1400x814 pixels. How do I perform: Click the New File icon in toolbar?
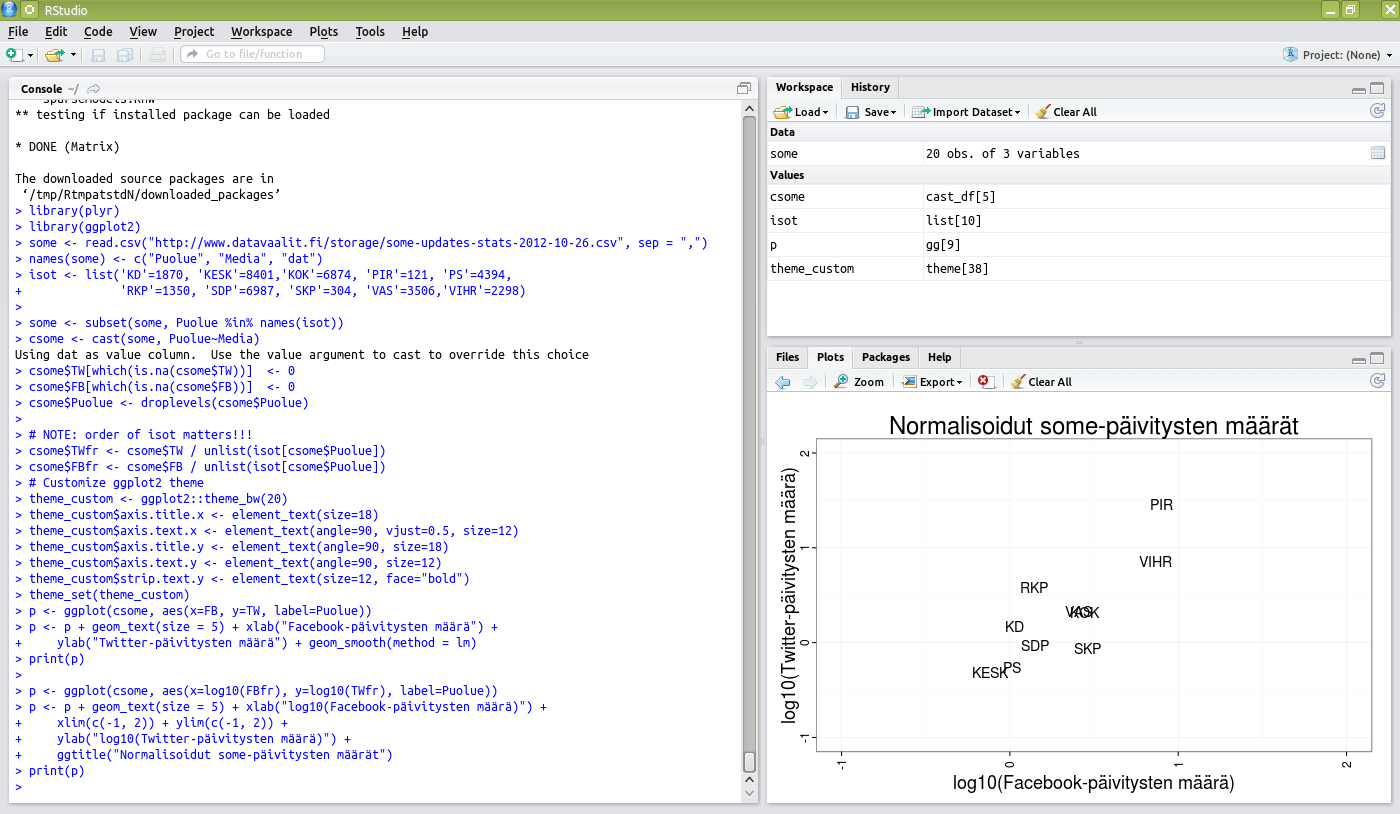point(14,54)
